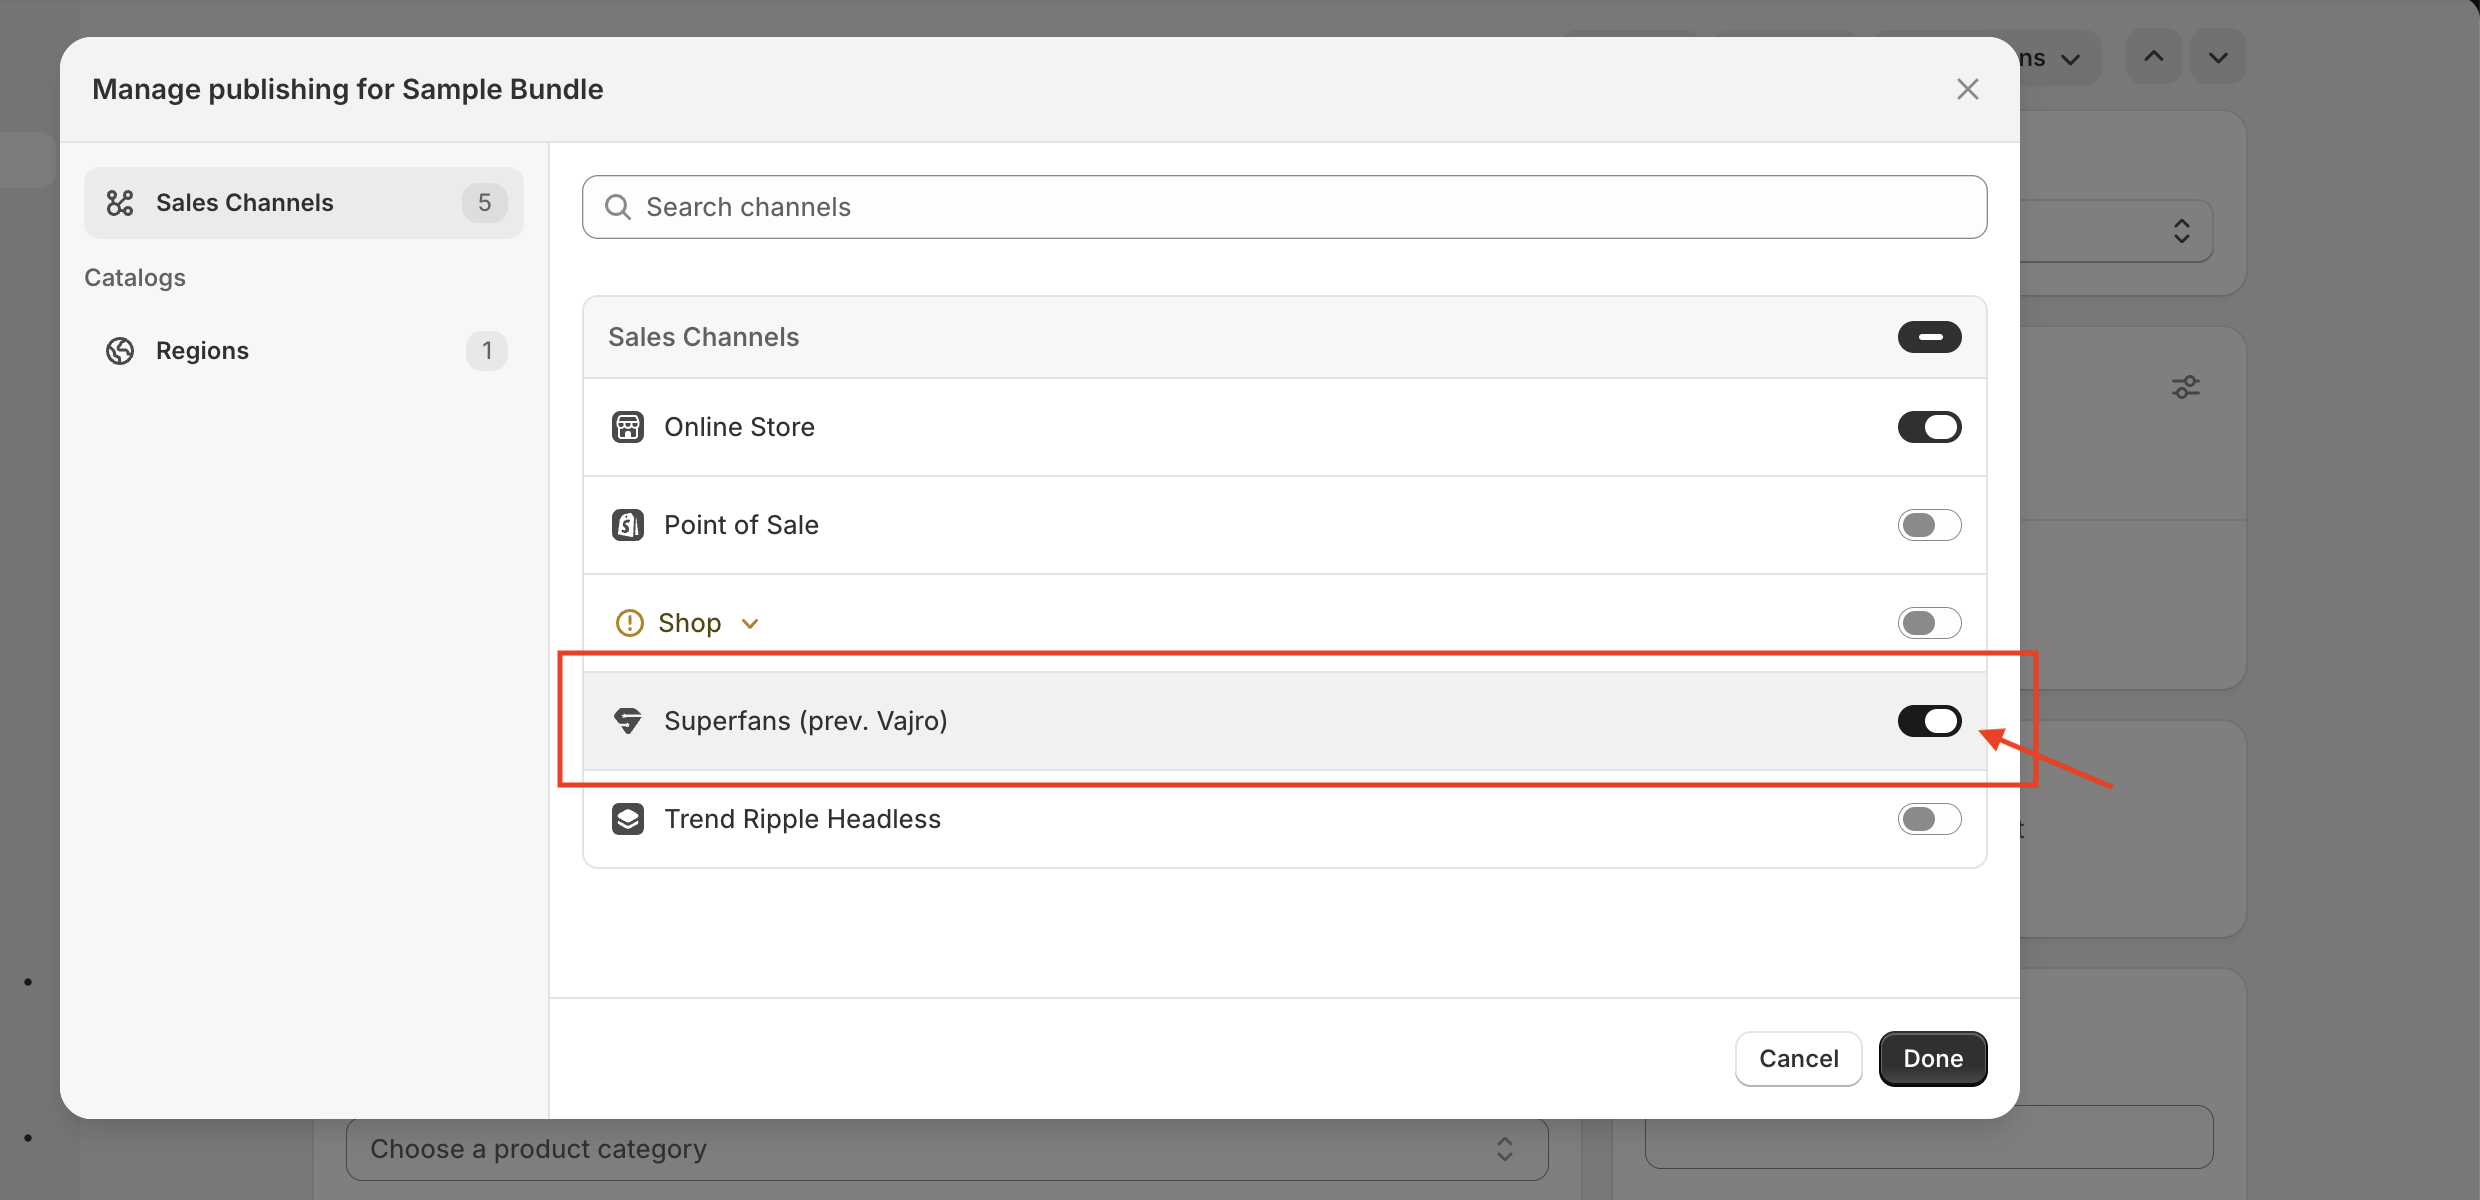This screenshot has height=1200, width=2480.
Task: Click the Superfans channel logo icon
Action: point(627,721)
